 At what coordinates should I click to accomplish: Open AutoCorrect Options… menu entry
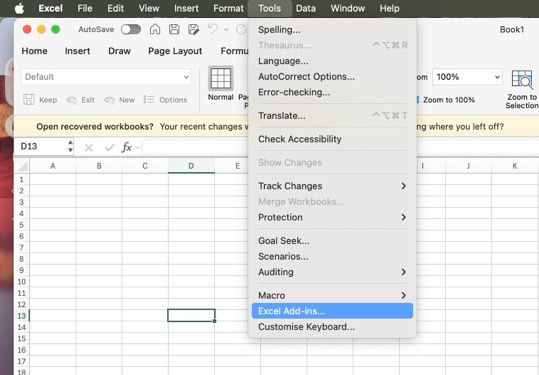pyautogui.click(x=332, y=77)
